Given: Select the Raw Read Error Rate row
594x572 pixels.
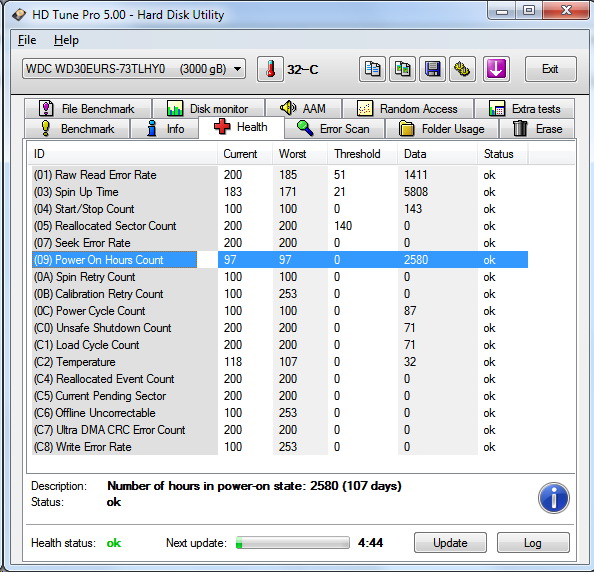Looking at the screenshot, I should pos(280,175).
